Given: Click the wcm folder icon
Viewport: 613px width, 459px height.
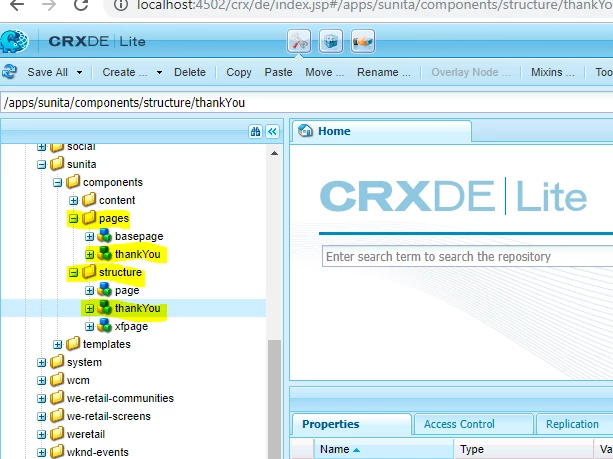Looking at the screenshot, I should point(57,380).
